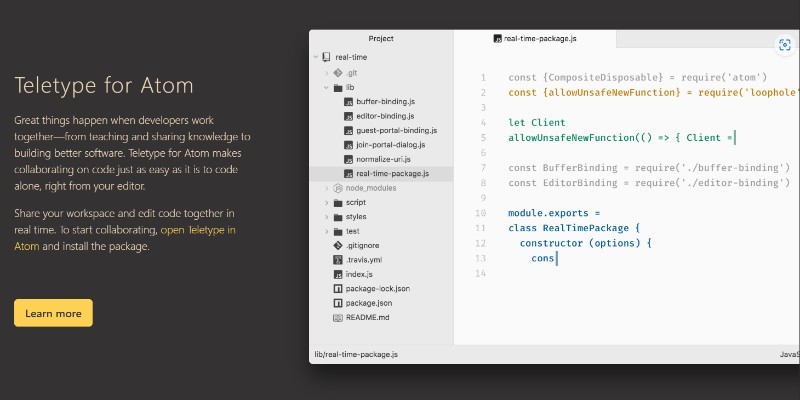Viewport: 800px width, 400px height.
Task: Expand the styles folder chevron
Action: (x=327, y=217)
